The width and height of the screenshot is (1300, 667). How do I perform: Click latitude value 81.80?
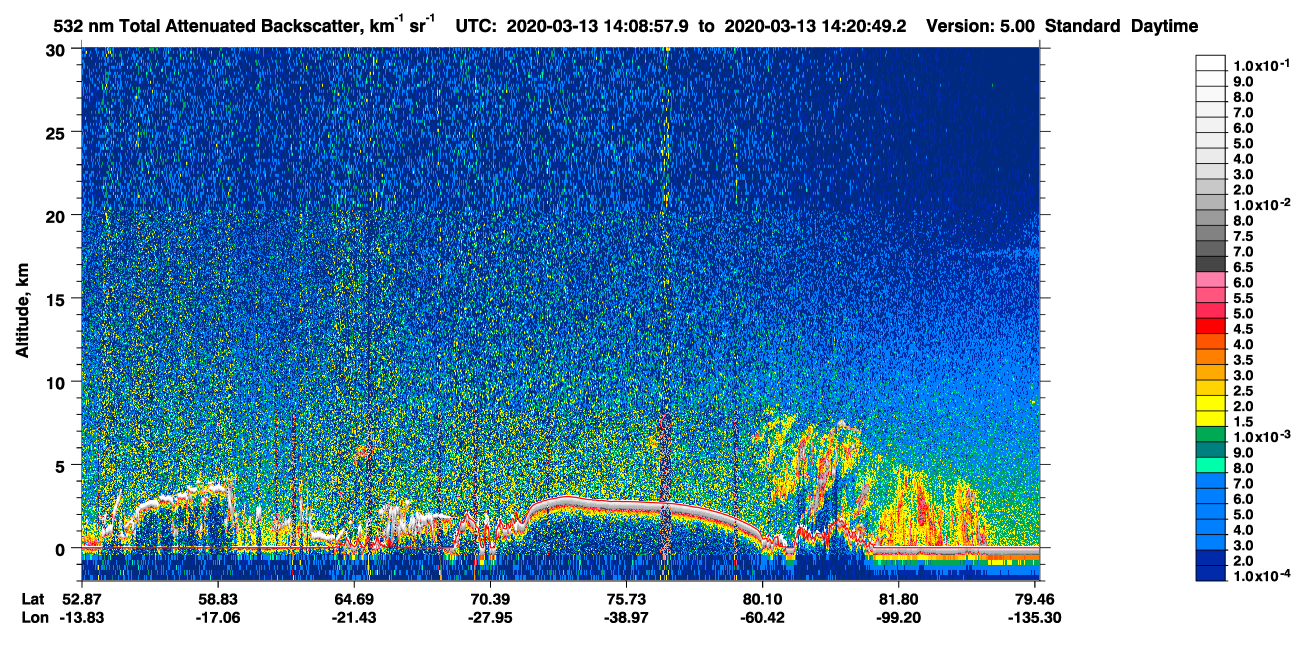tap(899, 599)
